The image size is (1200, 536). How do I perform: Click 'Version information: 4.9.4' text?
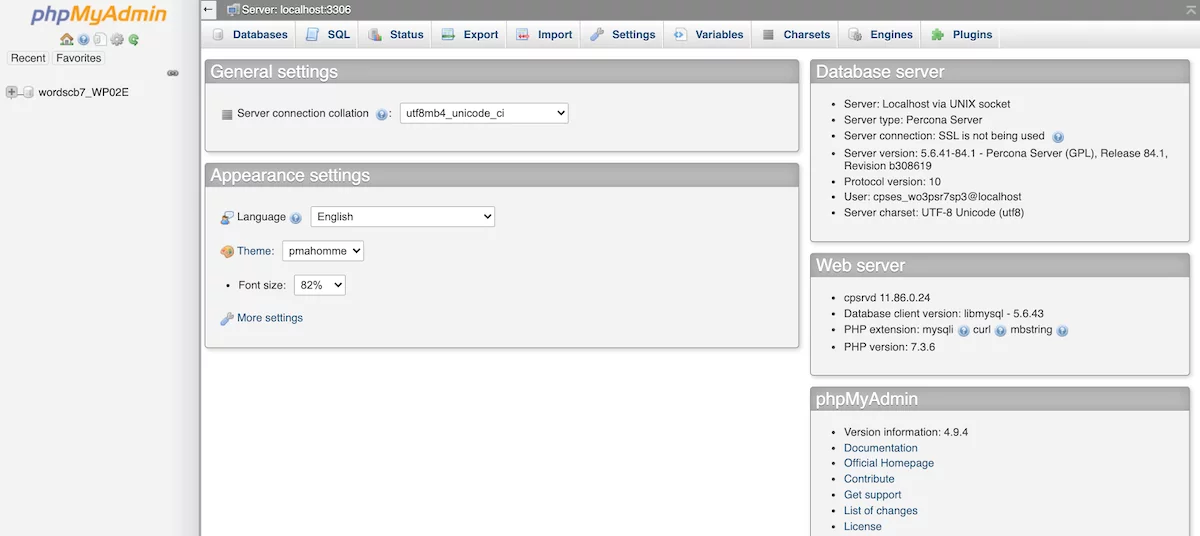pyautogui.click(x=906, y=432)
